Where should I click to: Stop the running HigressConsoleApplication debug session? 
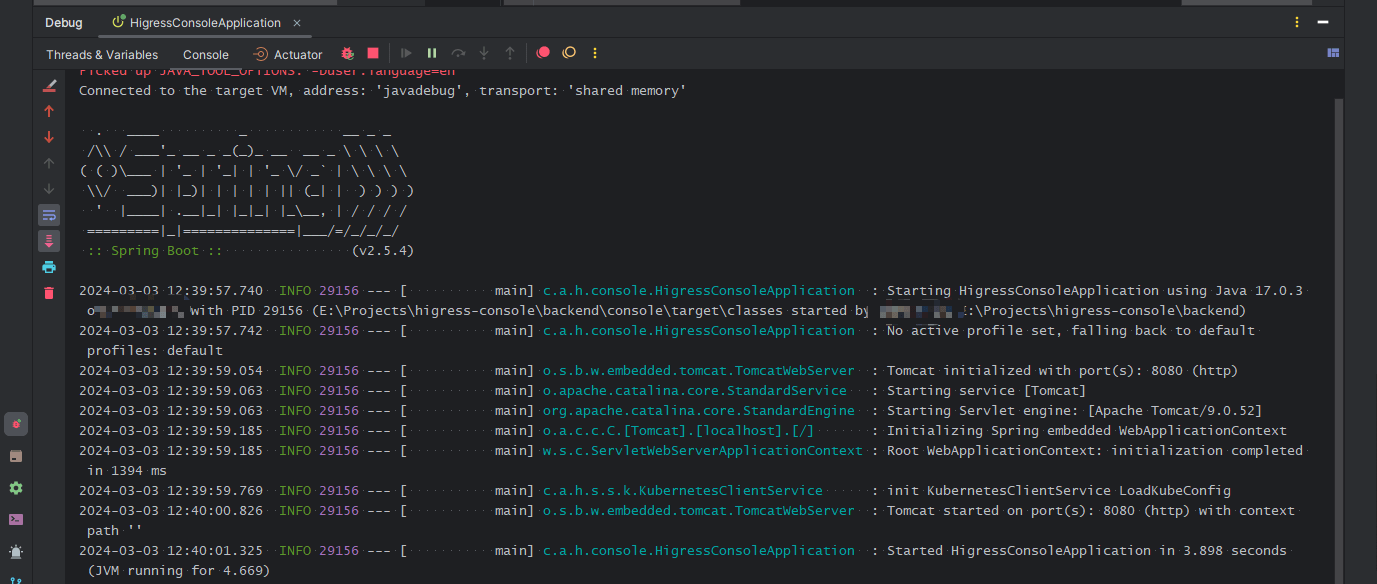click(373, 54)
